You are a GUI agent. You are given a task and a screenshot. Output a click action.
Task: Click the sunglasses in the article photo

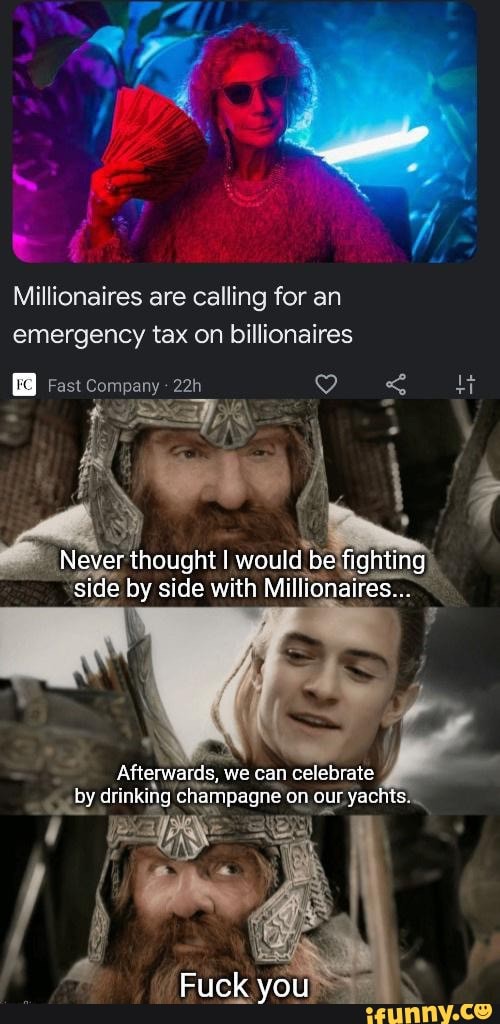coord(255,90)
